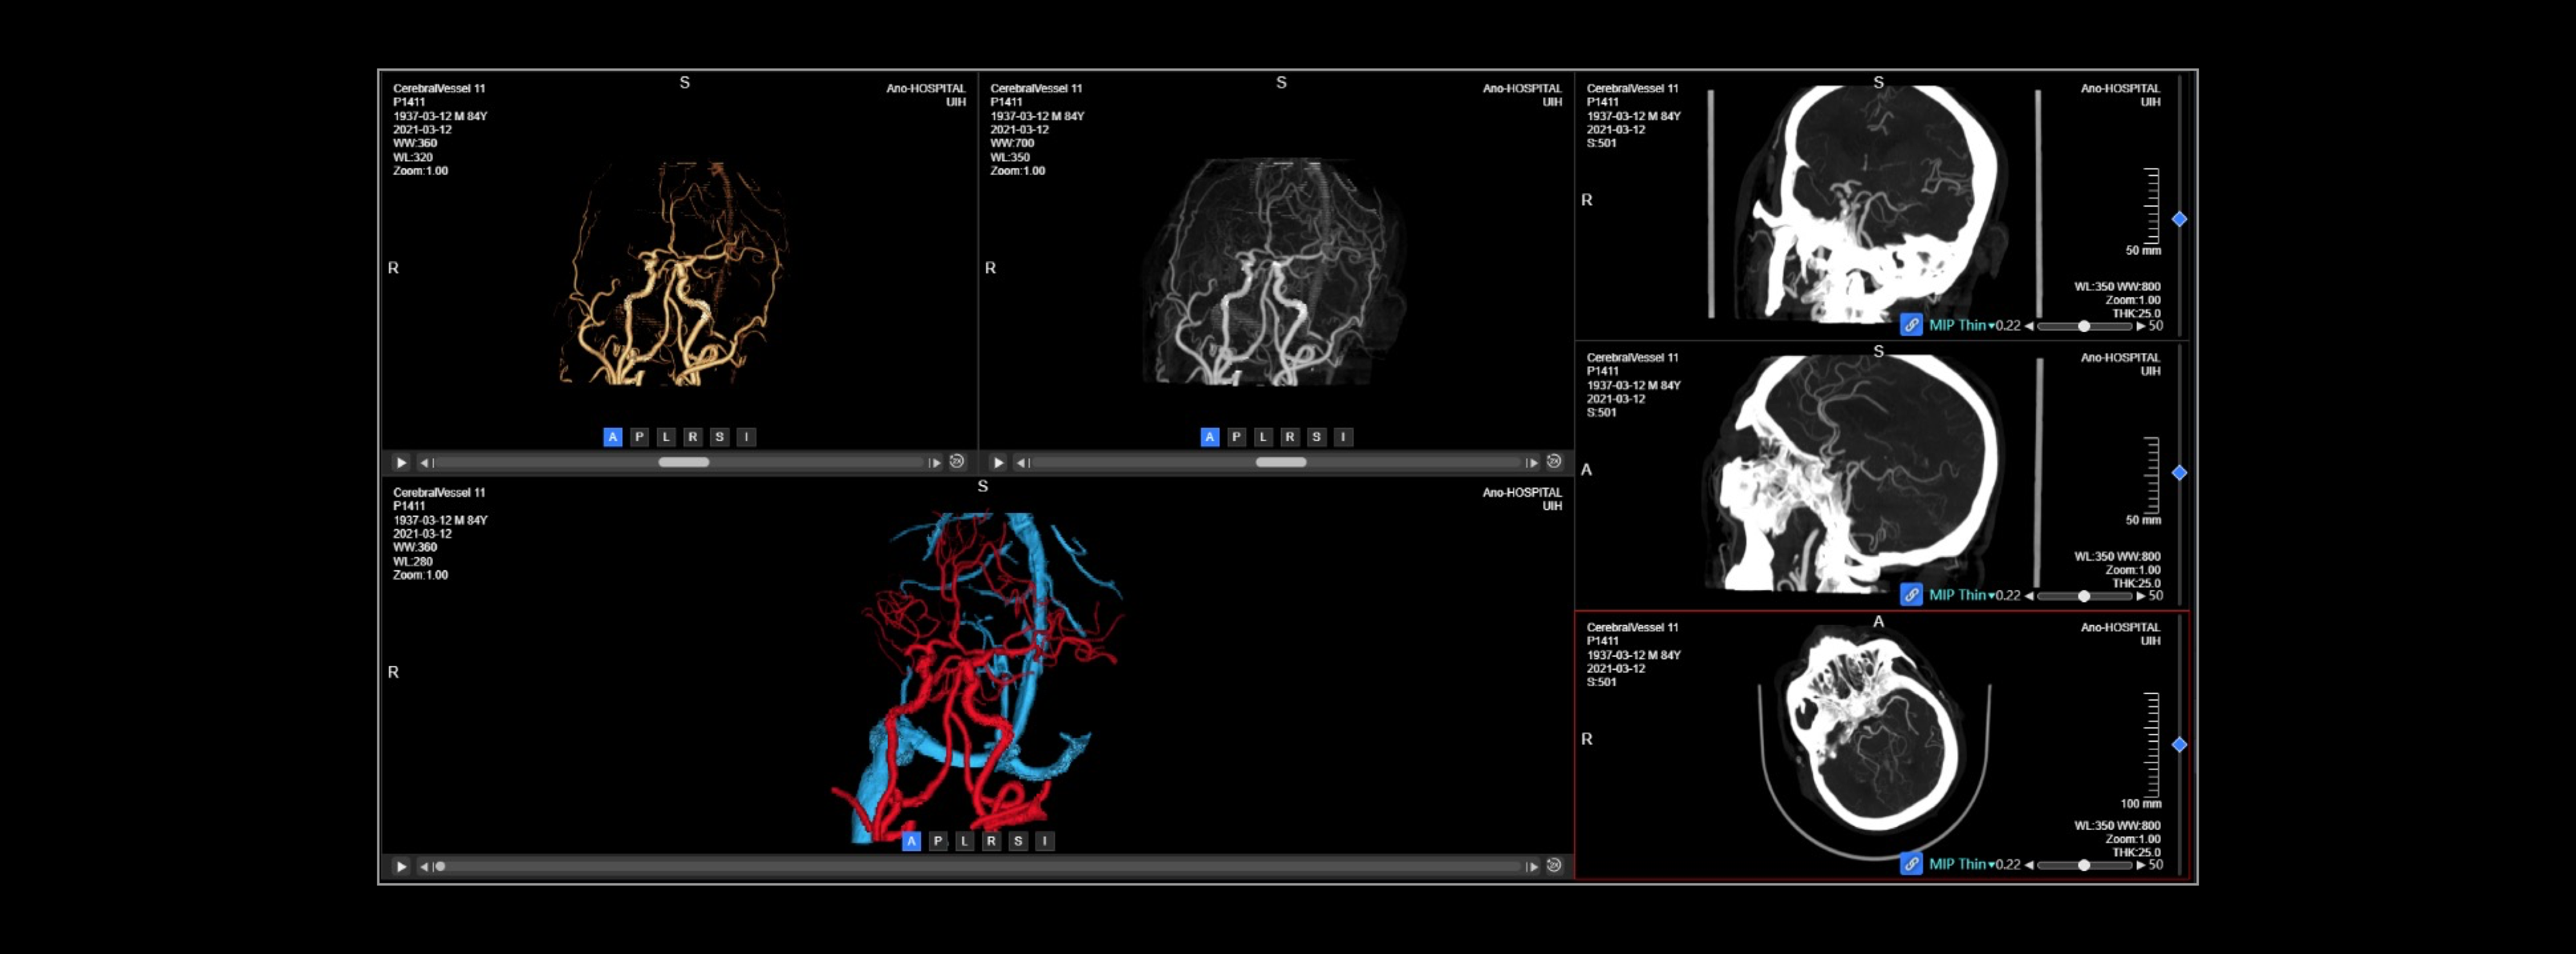Toggle link icon in middle sagittal MIP view

pyautogui.click(x=1911, y=595)
